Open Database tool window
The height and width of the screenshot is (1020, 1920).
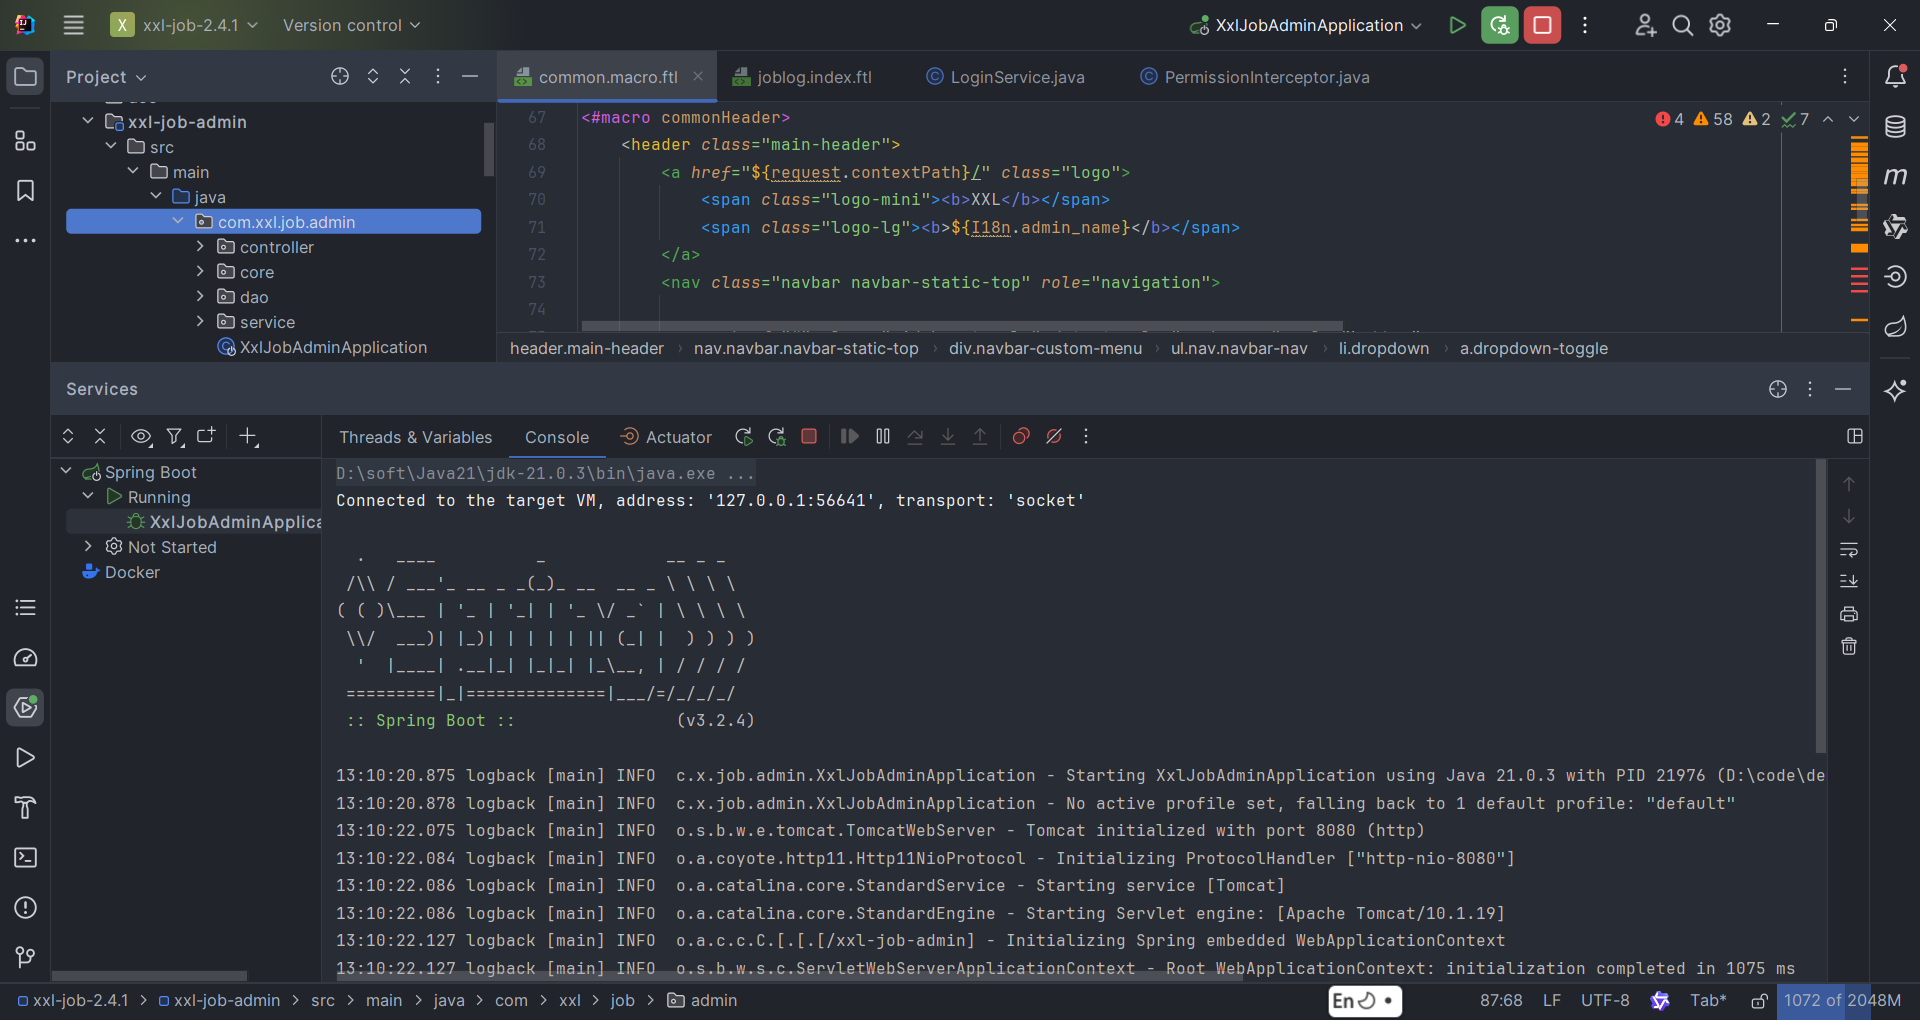pos(1895,127)
